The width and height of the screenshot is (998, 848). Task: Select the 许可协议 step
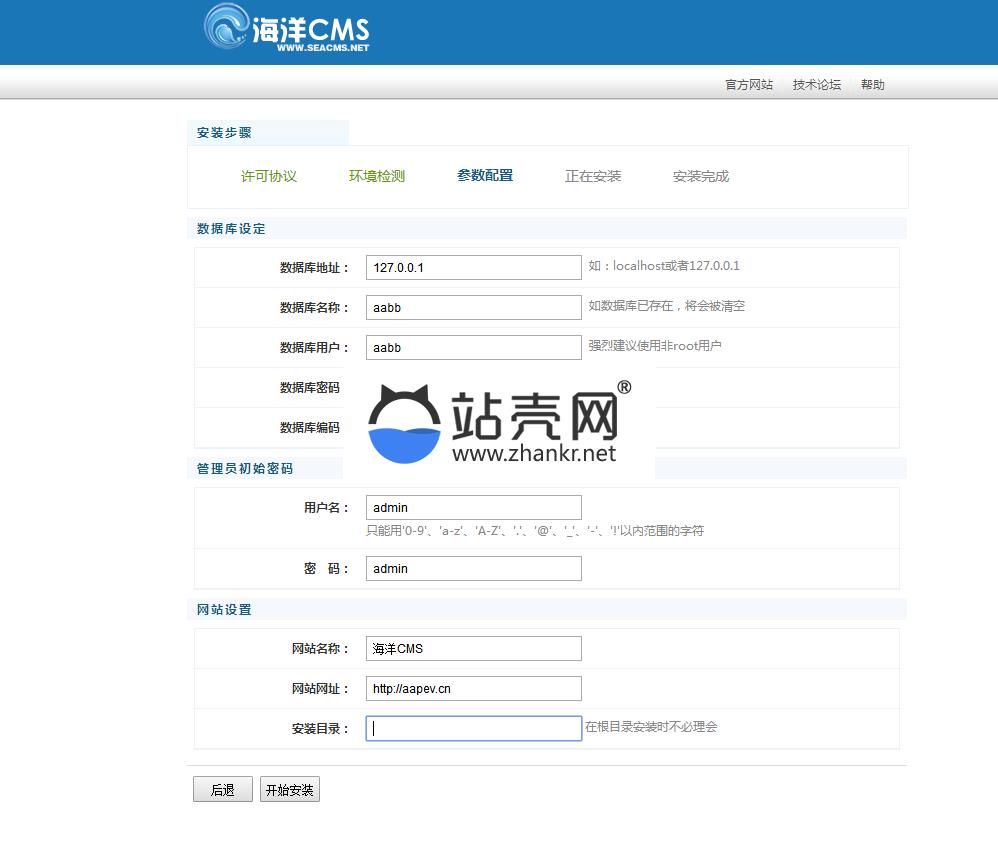269,176
